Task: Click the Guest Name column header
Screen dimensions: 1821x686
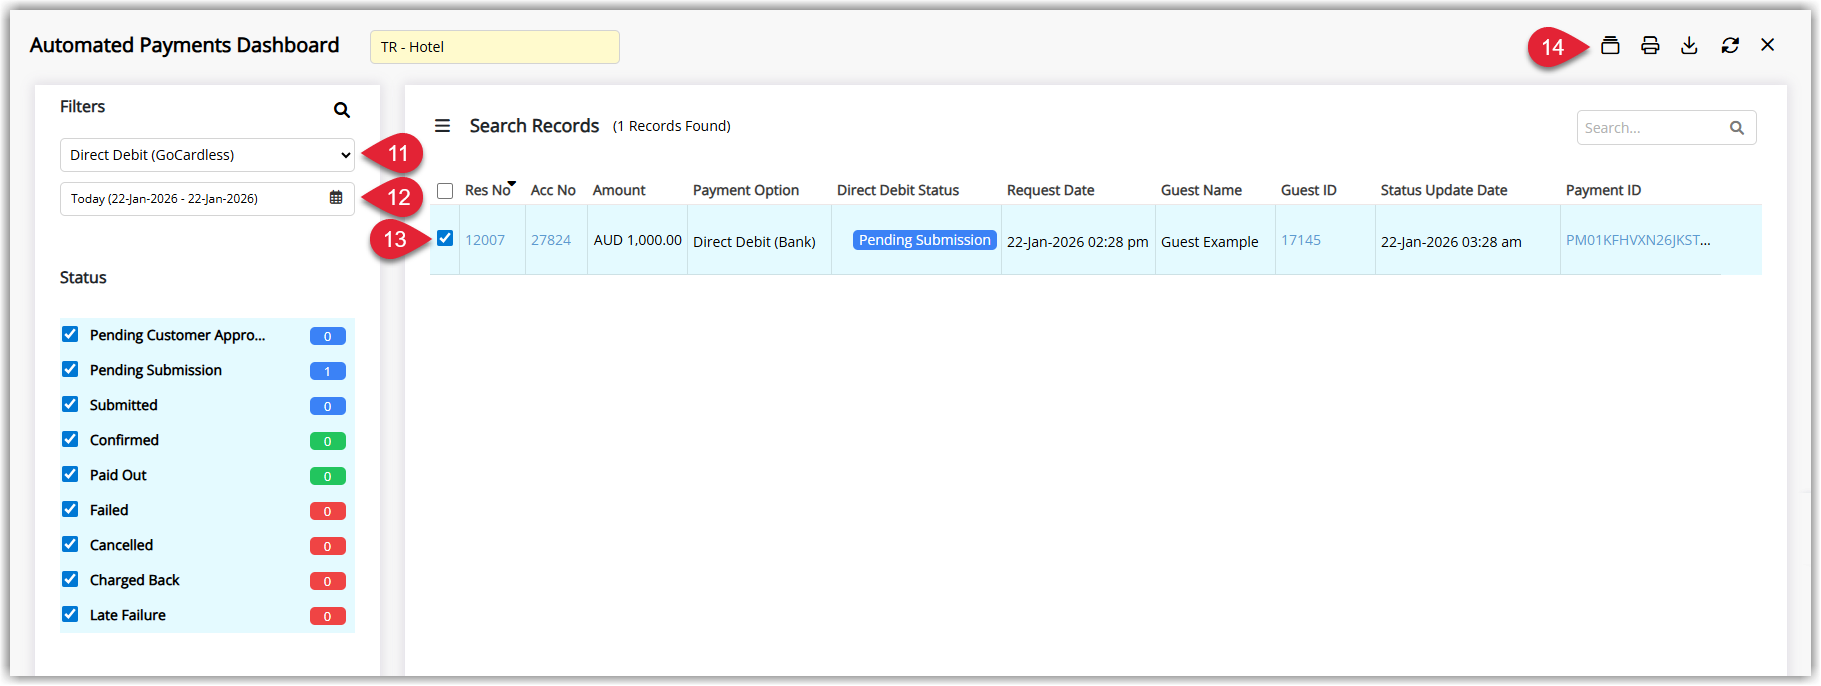Action: pyautogui.click(x=1201, y=190)
